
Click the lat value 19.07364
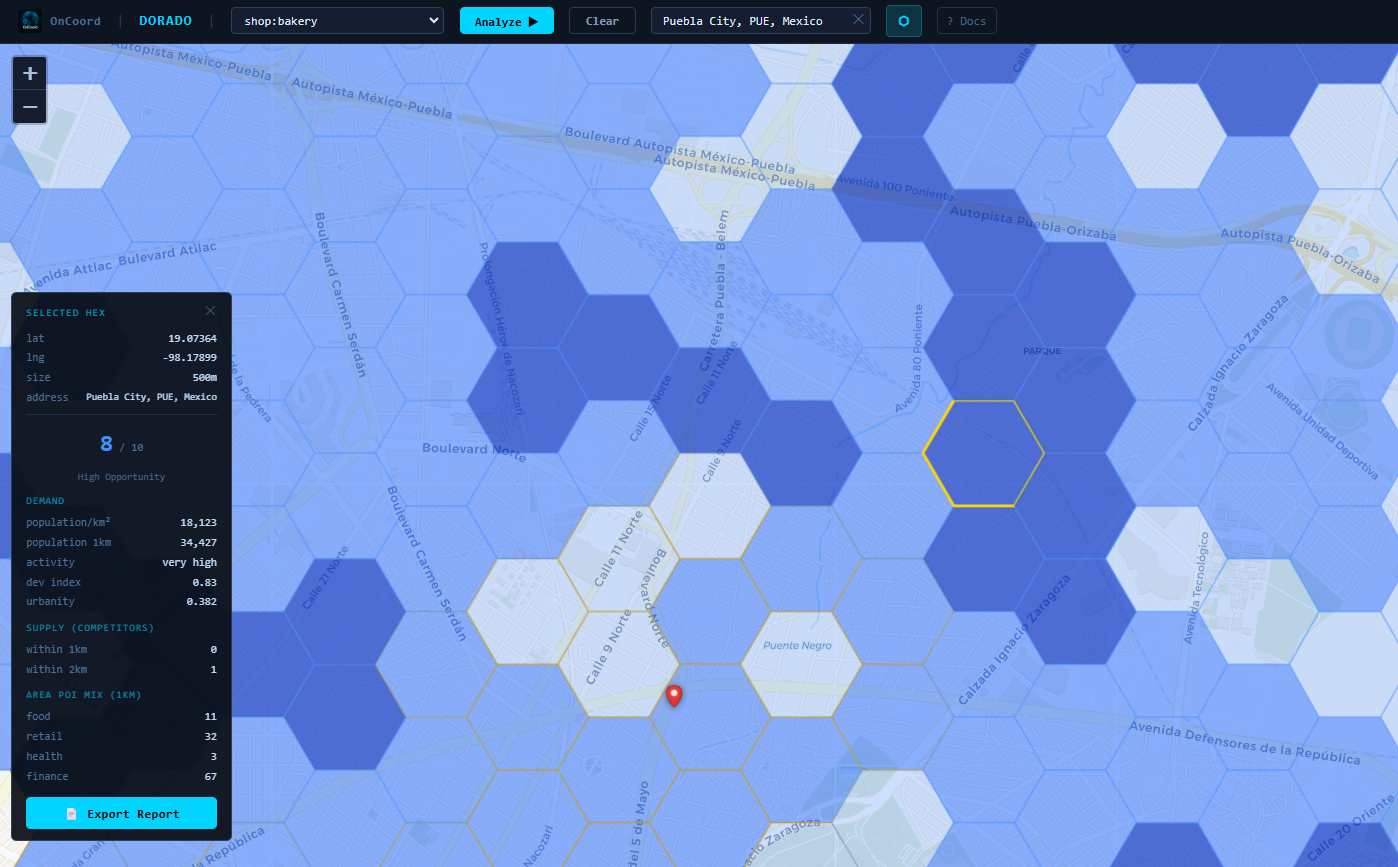pyautogui.click(x=192, y=338)
